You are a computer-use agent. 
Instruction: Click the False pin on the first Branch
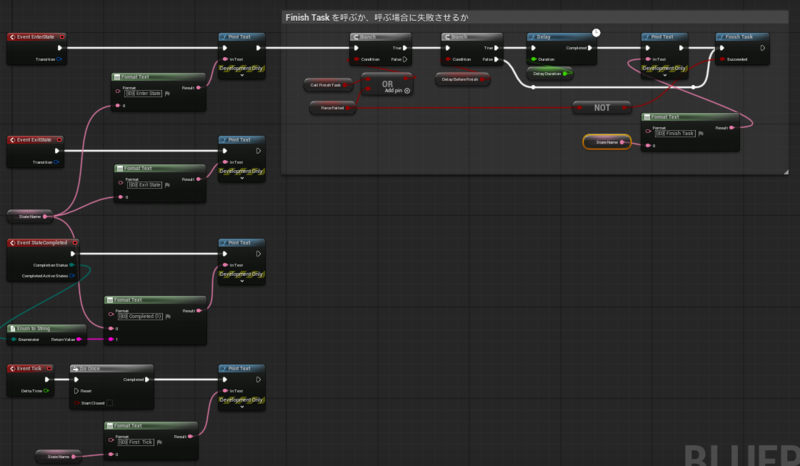[x=405, y=59]
